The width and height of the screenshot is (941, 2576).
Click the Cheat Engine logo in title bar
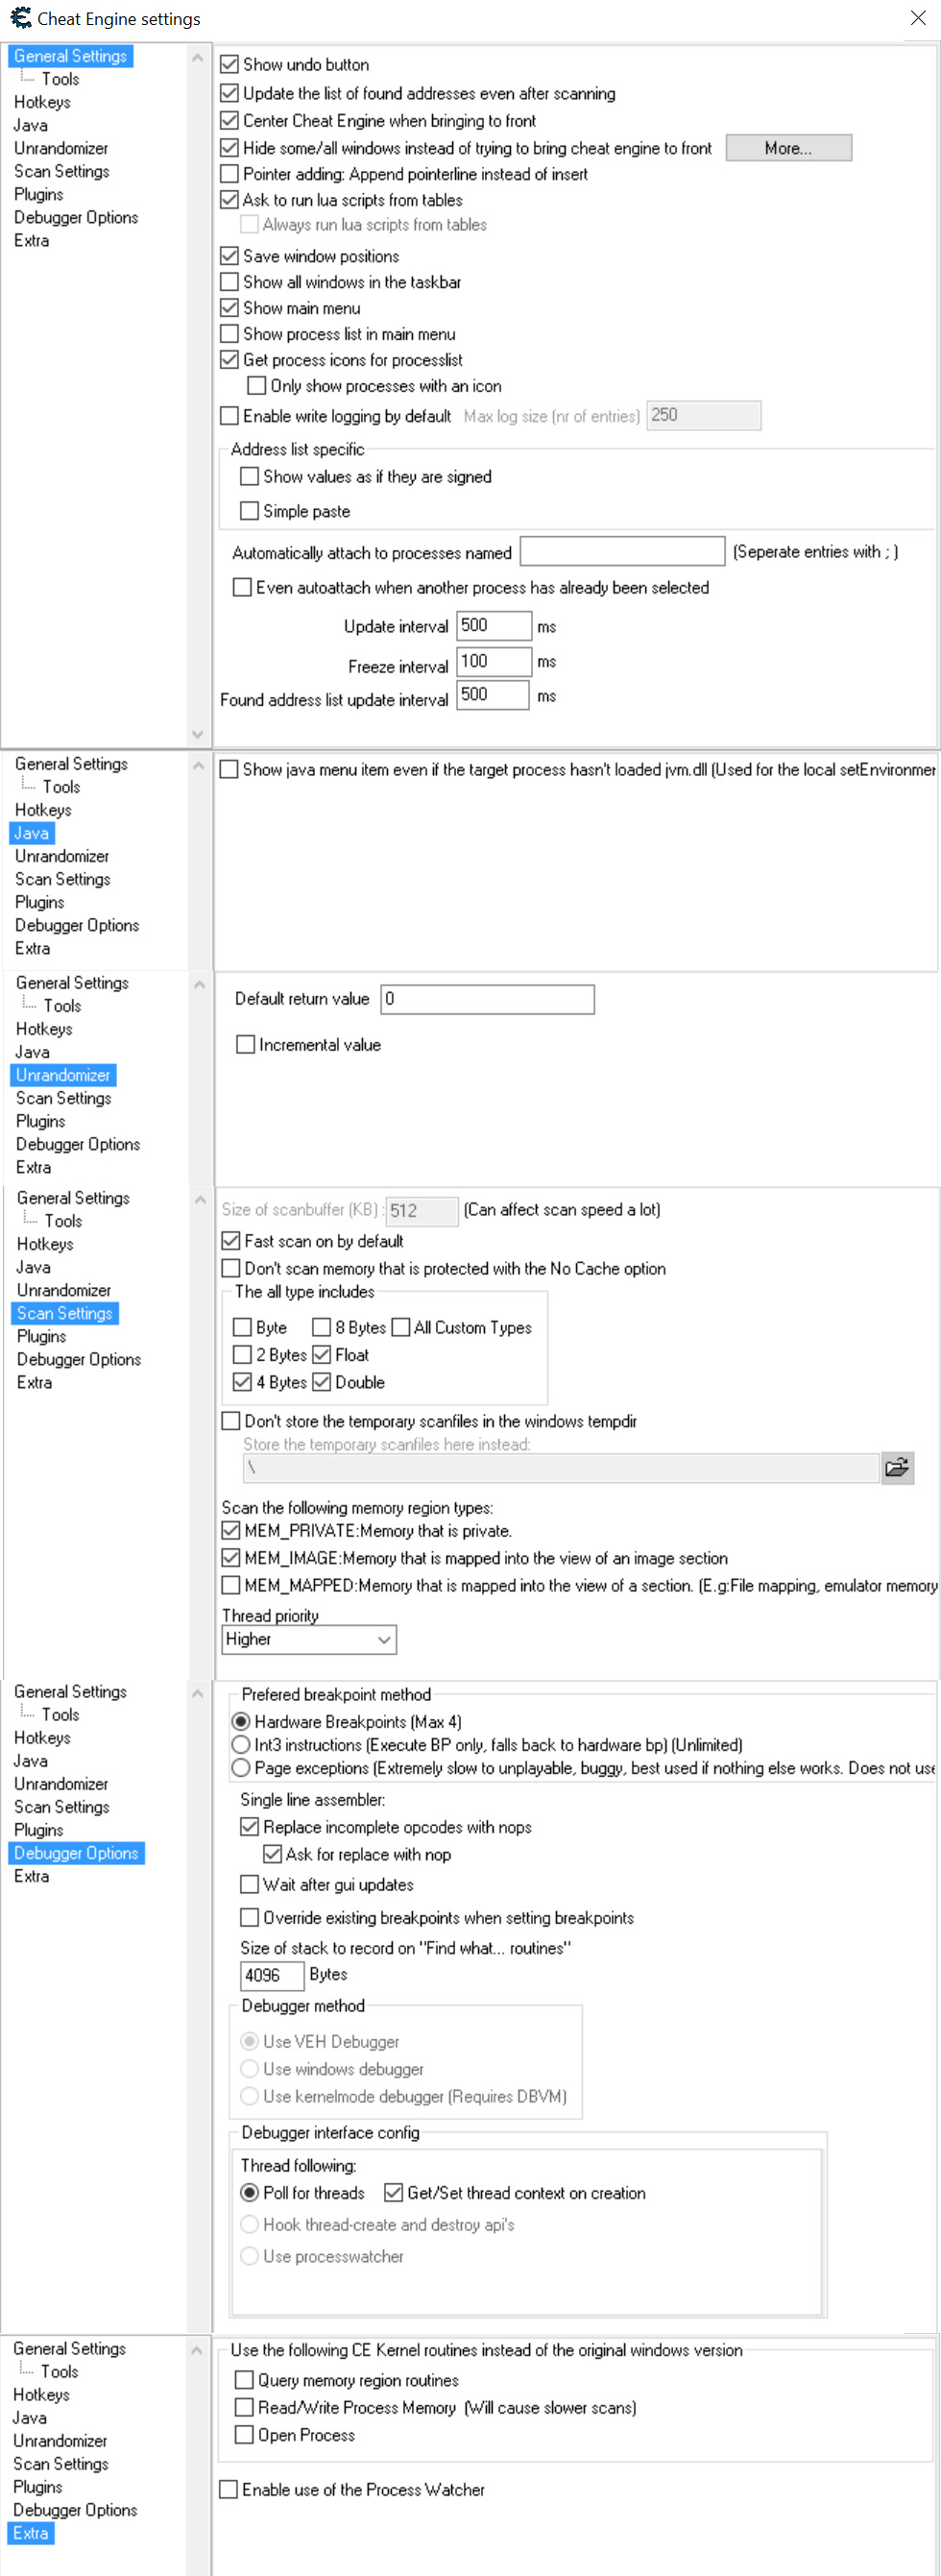pos(20,18)
